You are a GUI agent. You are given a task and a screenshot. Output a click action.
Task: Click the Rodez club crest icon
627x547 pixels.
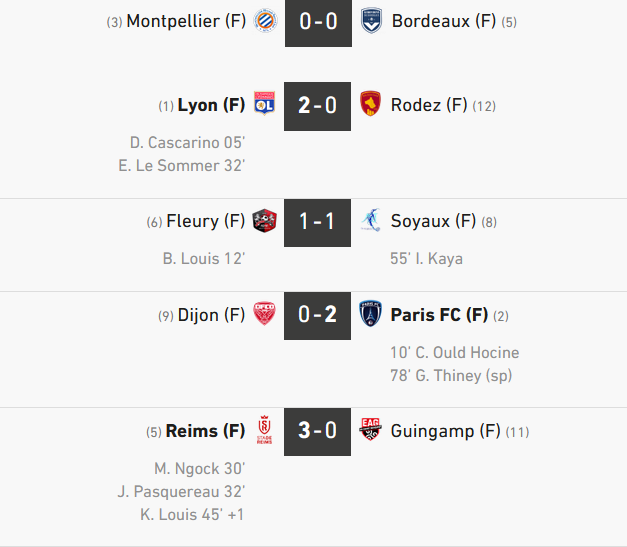tap(371, 105)
